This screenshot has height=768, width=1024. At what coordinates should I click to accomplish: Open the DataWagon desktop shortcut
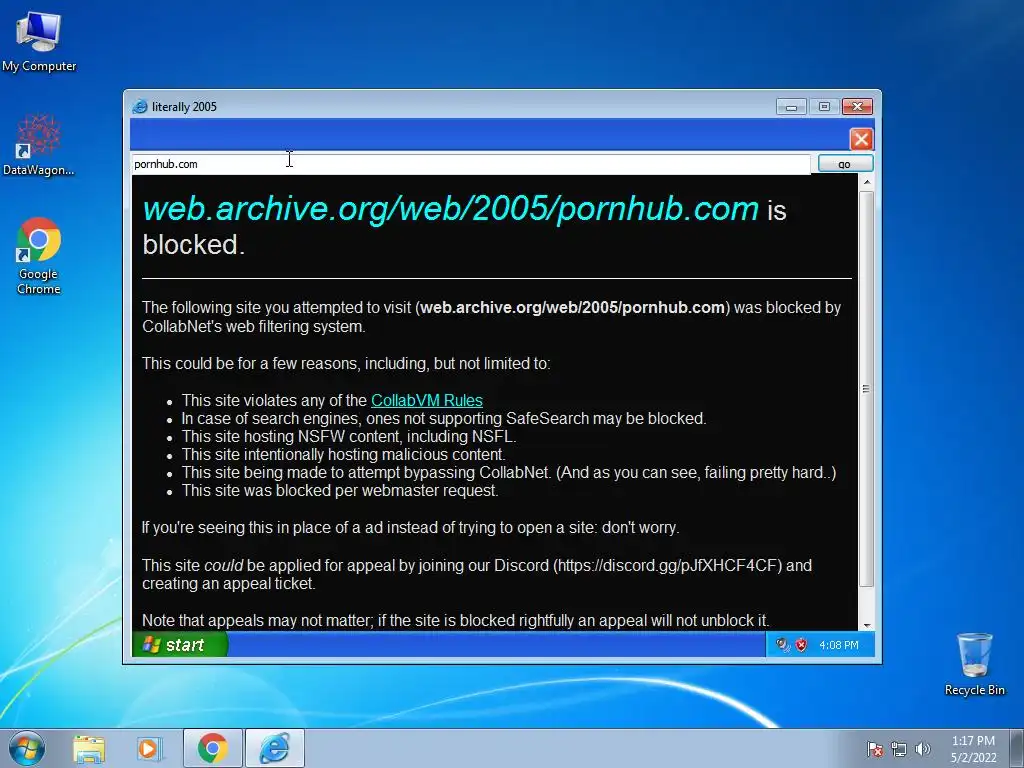[x=39, y=144]
